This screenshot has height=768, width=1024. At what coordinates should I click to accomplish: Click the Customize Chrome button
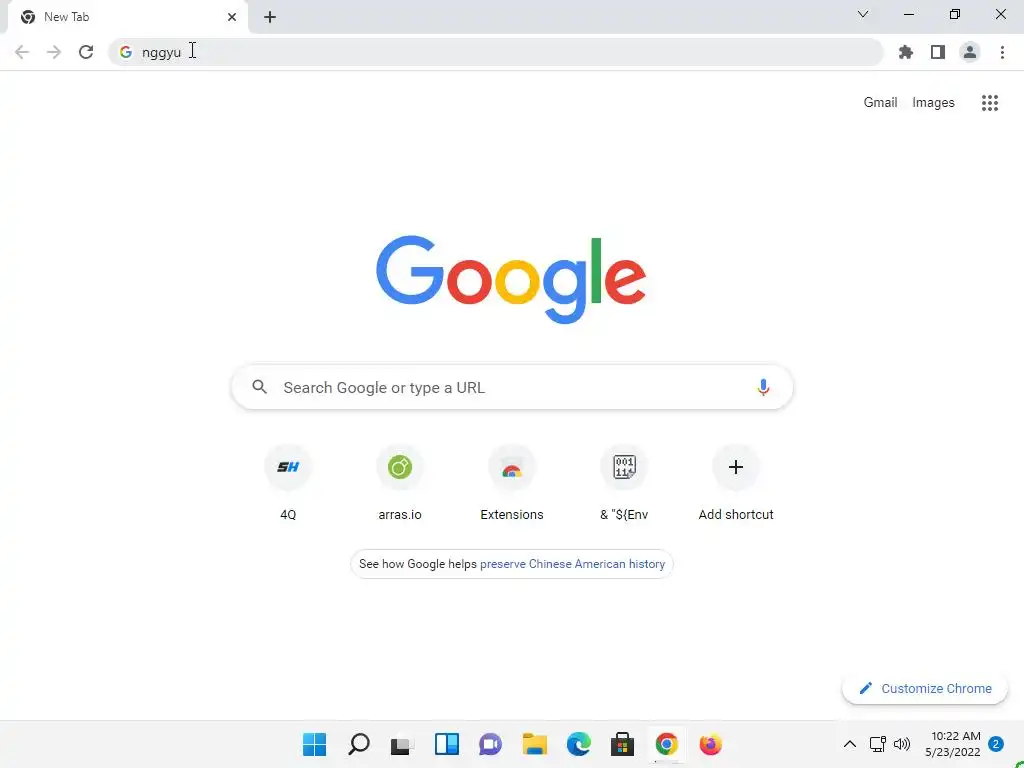925,688
